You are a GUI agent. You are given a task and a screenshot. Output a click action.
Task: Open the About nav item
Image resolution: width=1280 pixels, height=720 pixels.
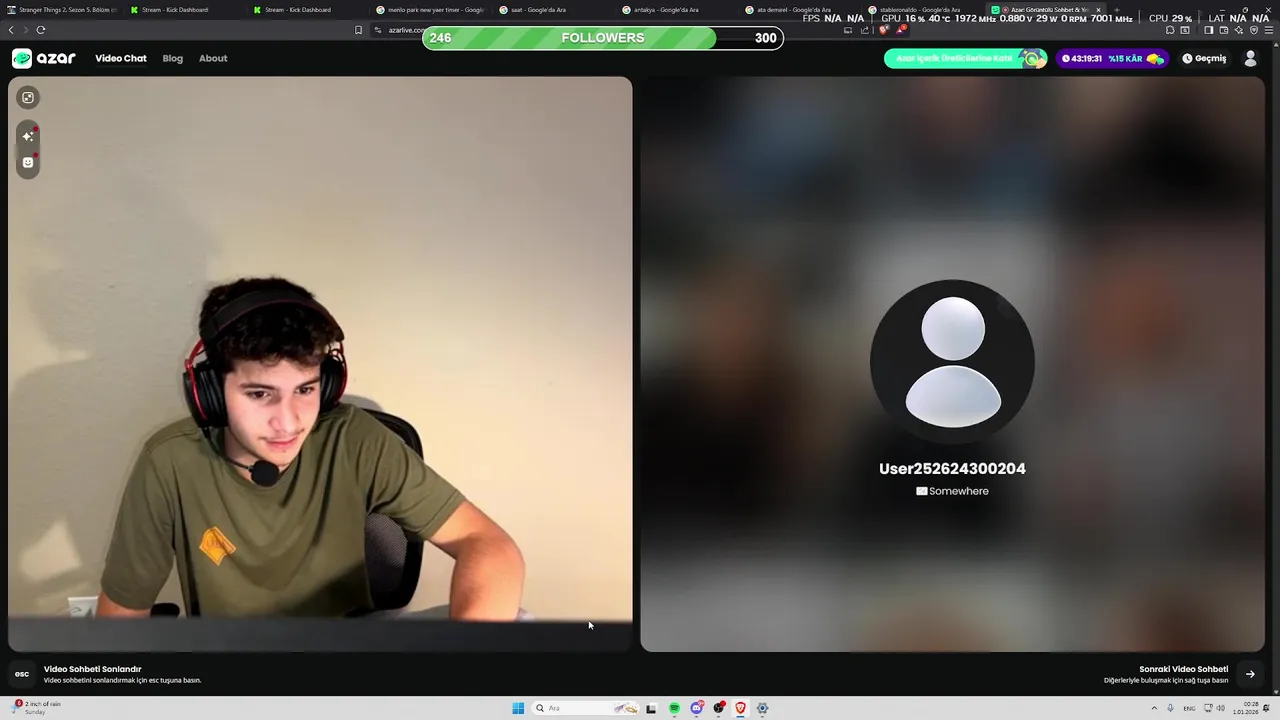pos(213,58)
